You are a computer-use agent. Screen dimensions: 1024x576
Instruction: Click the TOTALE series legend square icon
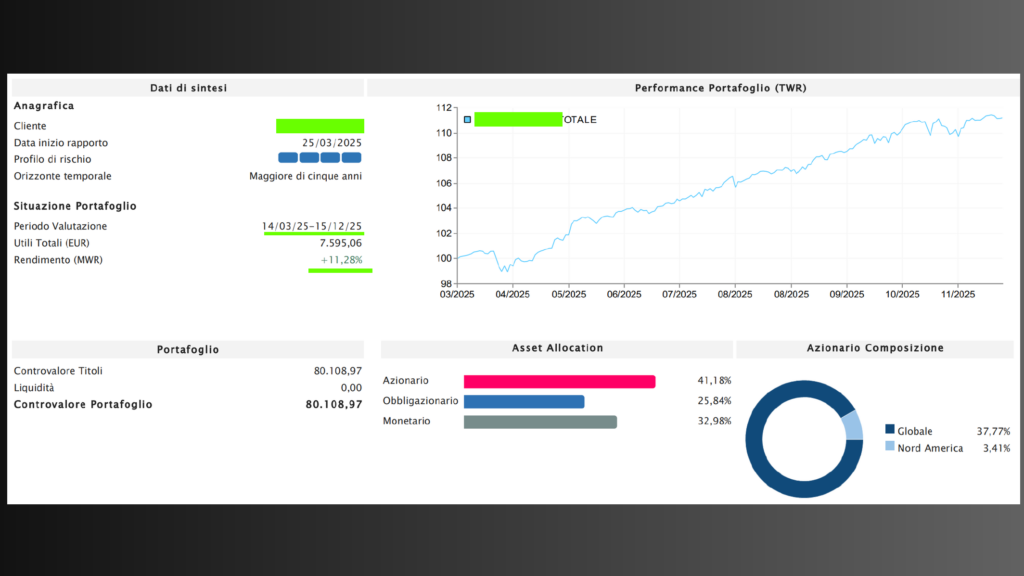467,120
